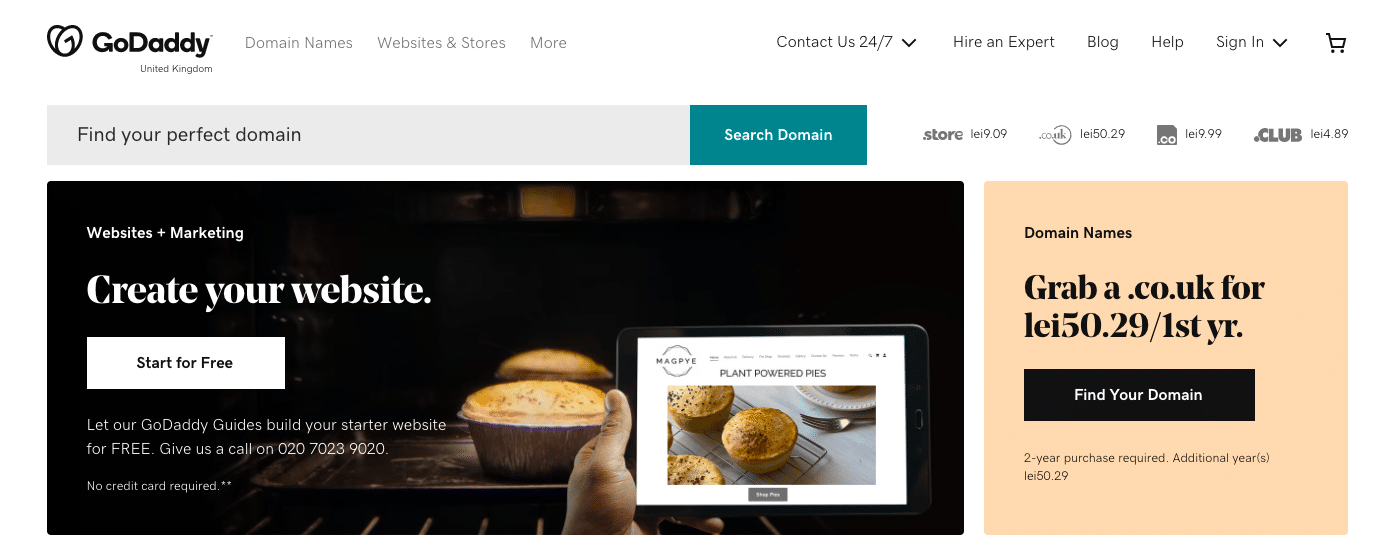Expand the Sign In dropdown
Screen dimensions: 1388x552
click(1251, 42)
